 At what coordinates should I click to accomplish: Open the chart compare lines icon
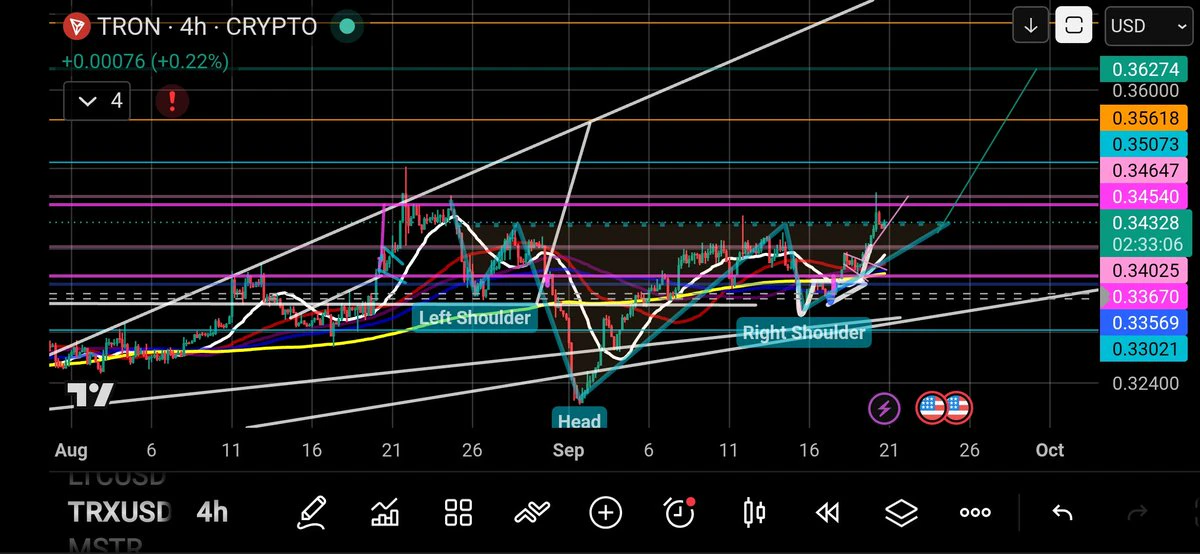(531, 513)
